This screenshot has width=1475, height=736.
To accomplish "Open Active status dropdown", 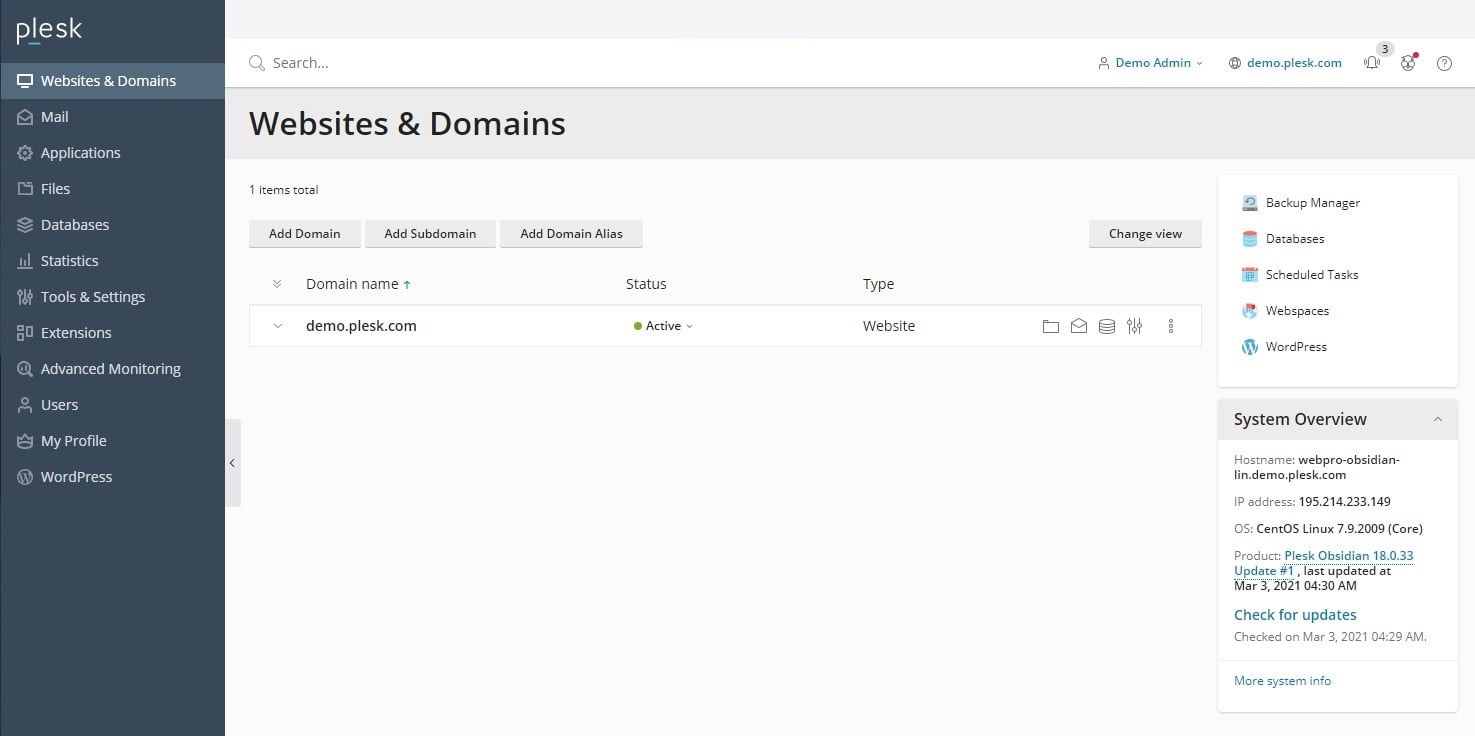I will (663, 326).
